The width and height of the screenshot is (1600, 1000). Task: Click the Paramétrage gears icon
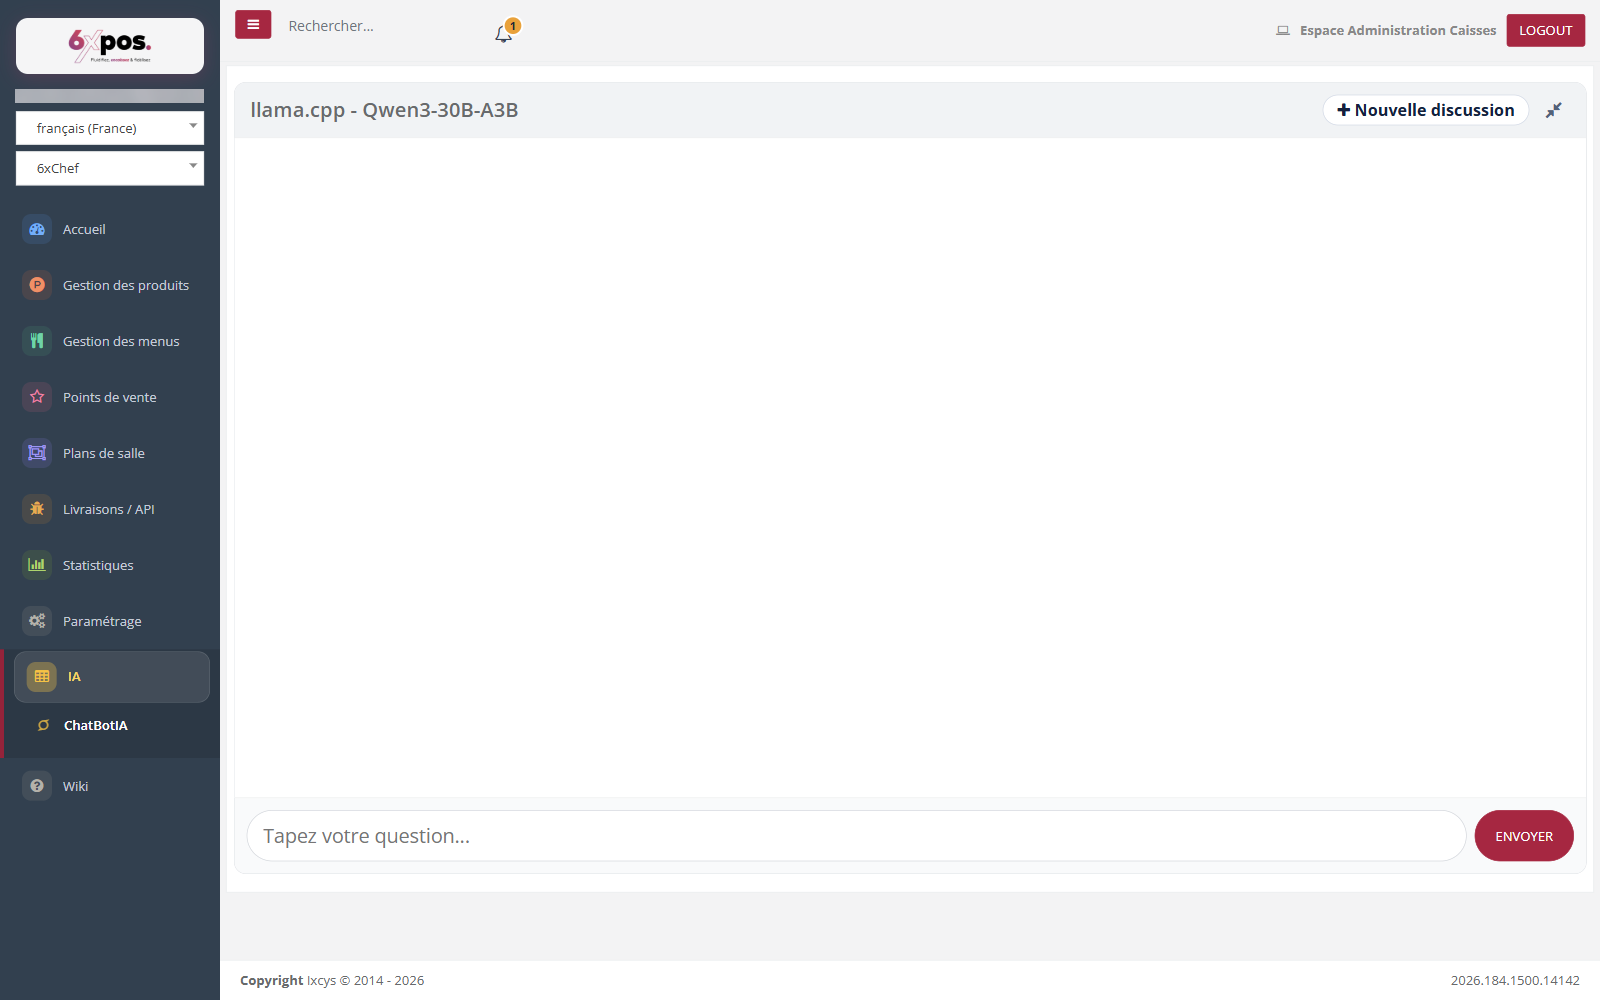(37, 621)
